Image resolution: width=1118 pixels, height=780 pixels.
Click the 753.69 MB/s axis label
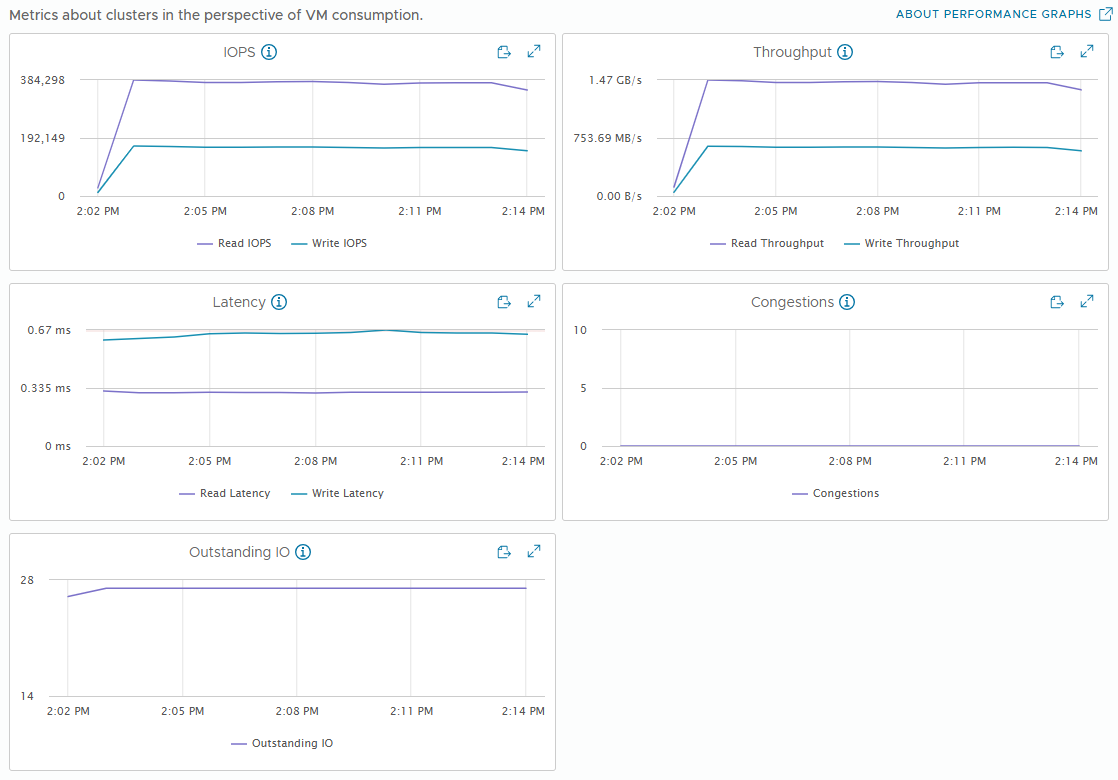coord(607,138)
